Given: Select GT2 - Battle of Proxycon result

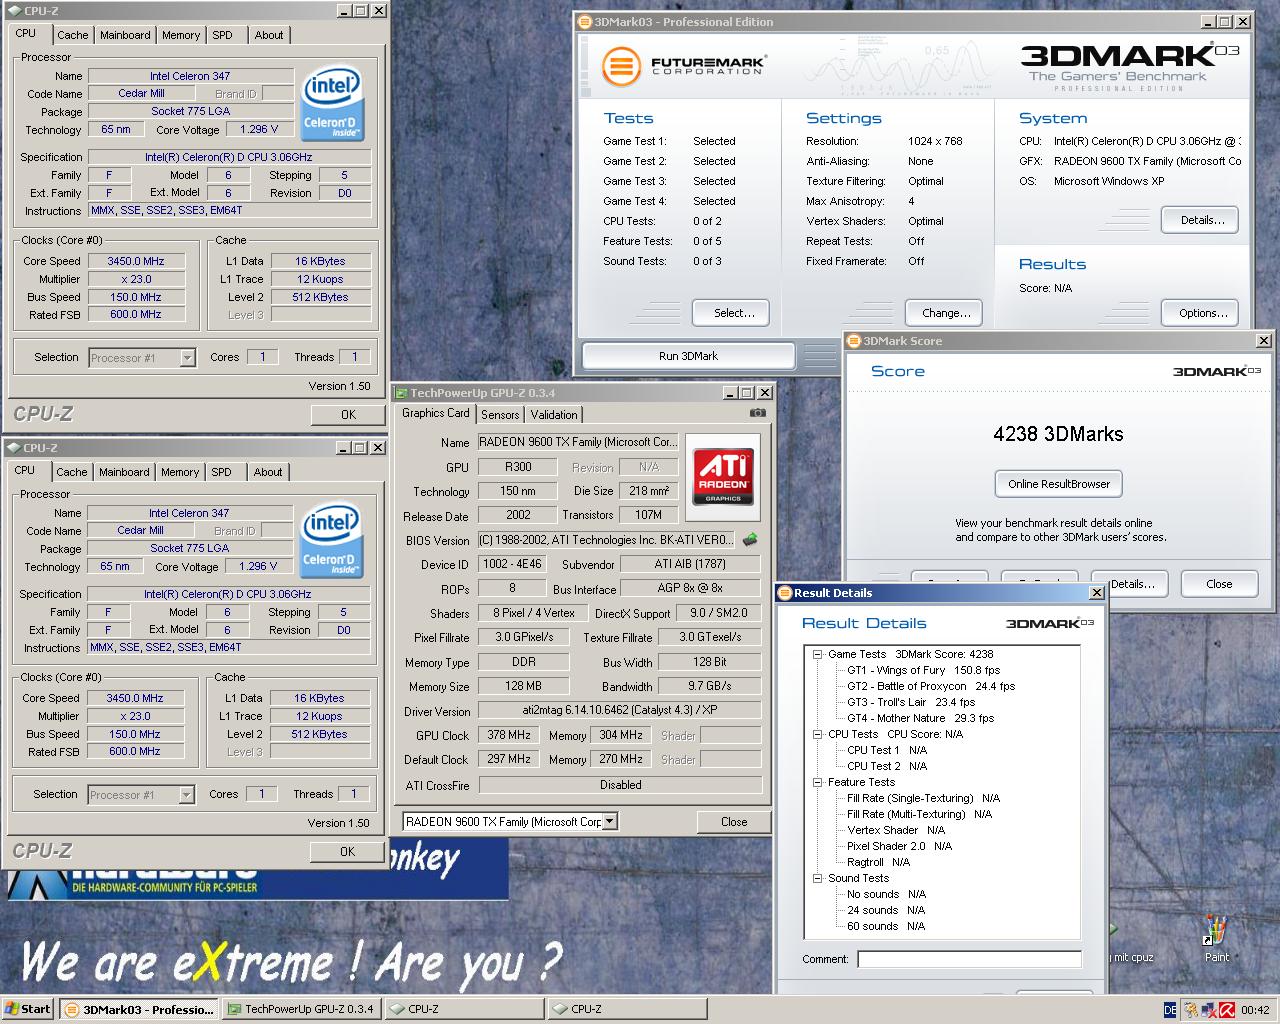Looking at the screenshot, I should pyautogui.click(x=931, y=686).
